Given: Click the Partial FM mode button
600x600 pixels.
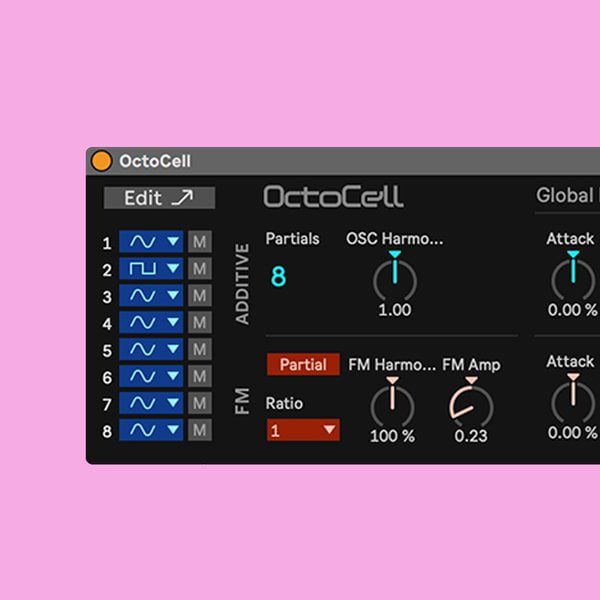Looking at the screenshot, I should point(303,364).
